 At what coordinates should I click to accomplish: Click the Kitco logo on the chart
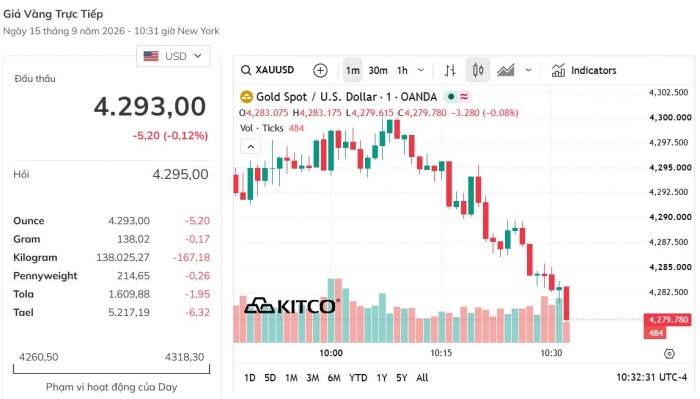[x=292, y=306]
